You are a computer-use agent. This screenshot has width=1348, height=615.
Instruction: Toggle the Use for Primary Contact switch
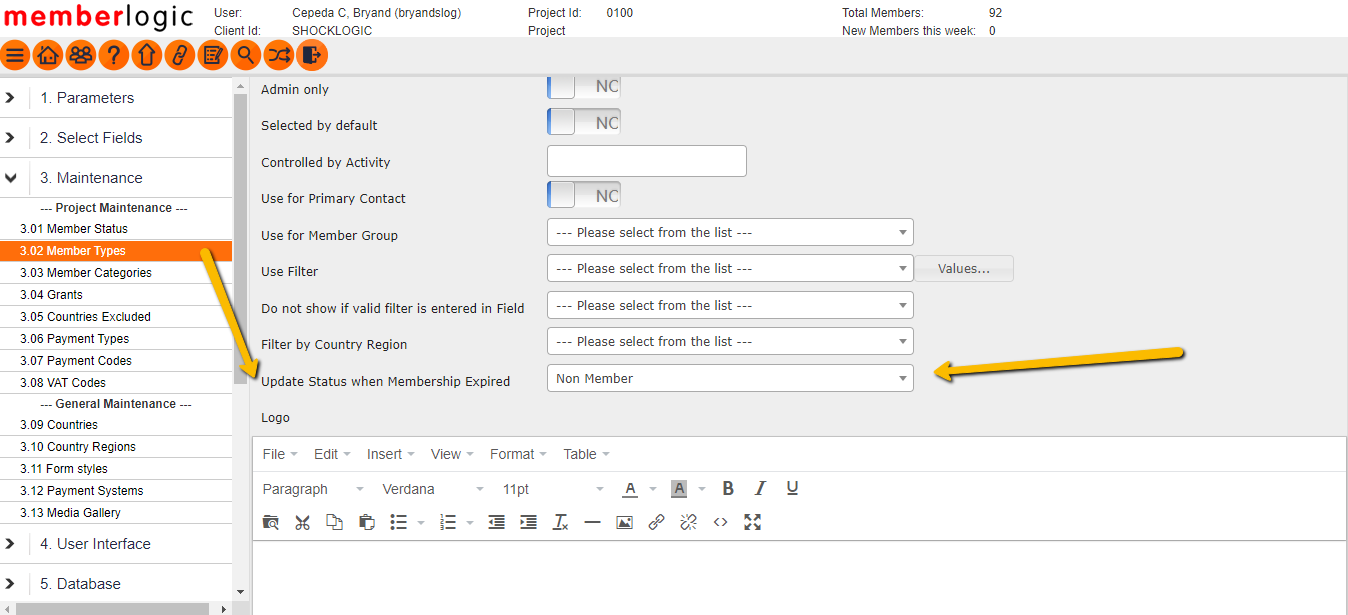tap(584, 195)
